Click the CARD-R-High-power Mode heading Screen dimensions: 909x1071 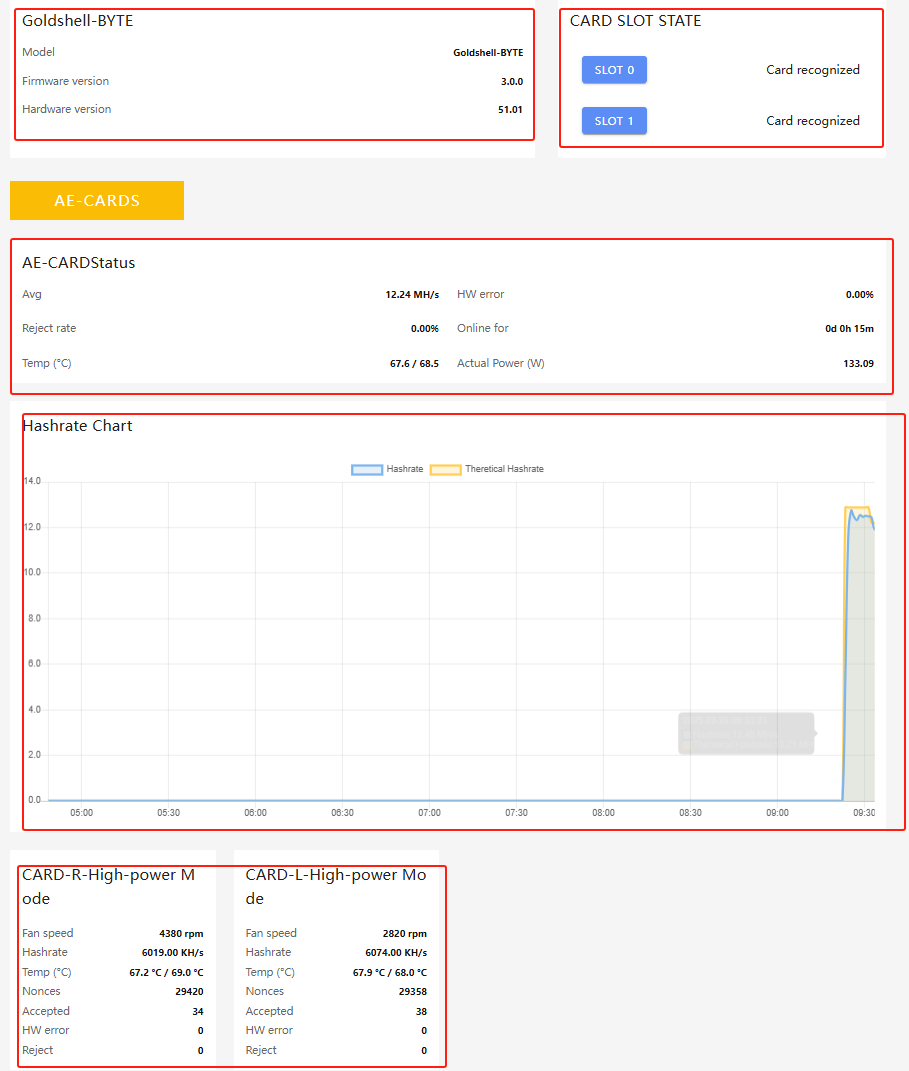[x=109, y=887]
